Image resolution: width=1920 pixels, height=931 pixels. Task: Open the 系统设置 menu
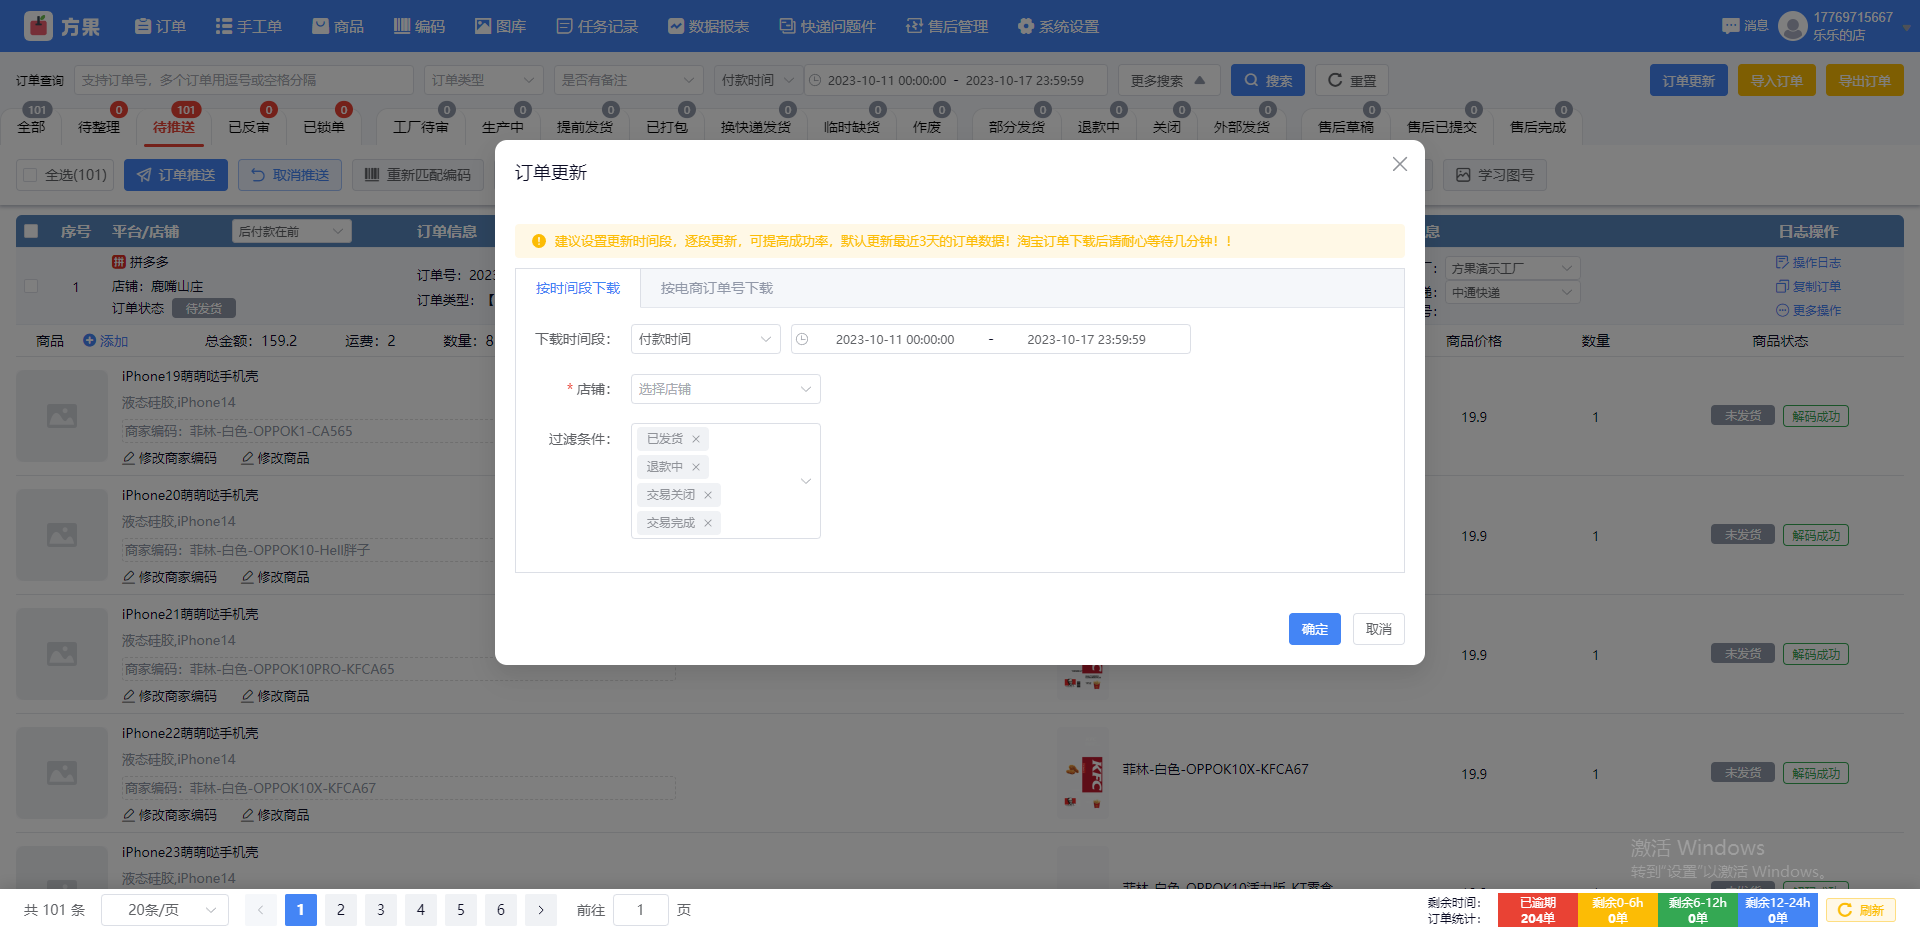point(1059,26)
